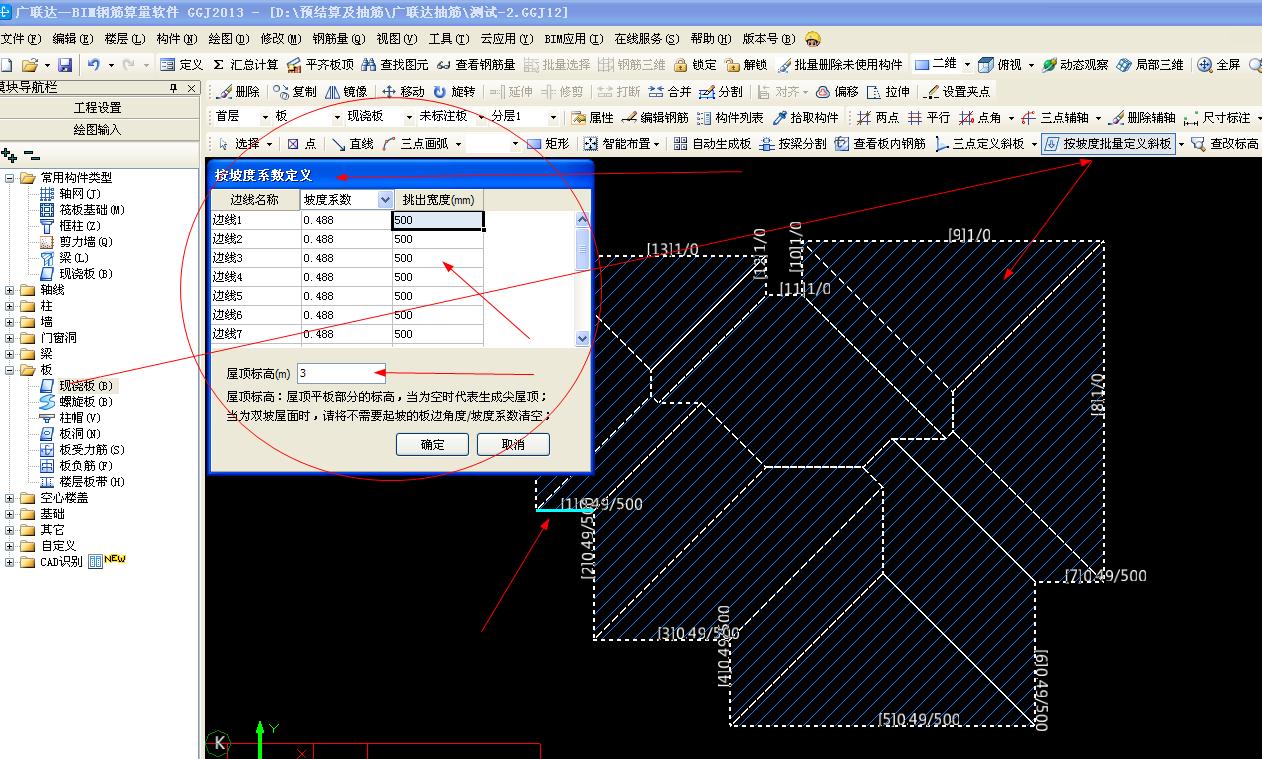Click 两点 auxiliary axis tool
The height and width of the screenshot is (759, 1262).
tap(877, 117)
